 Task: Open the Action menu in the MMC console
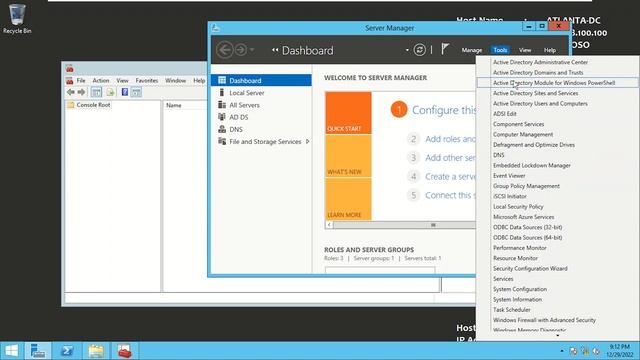click(101, 80)
